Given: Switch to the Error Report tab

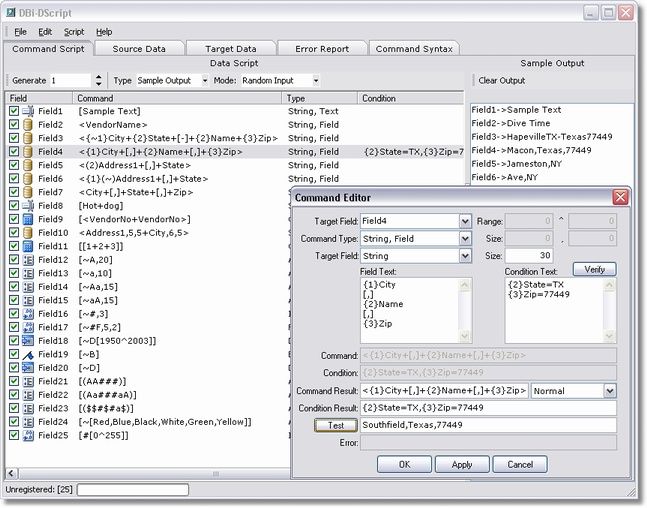Looking at the screenshot, I should [x=321, y=48].
